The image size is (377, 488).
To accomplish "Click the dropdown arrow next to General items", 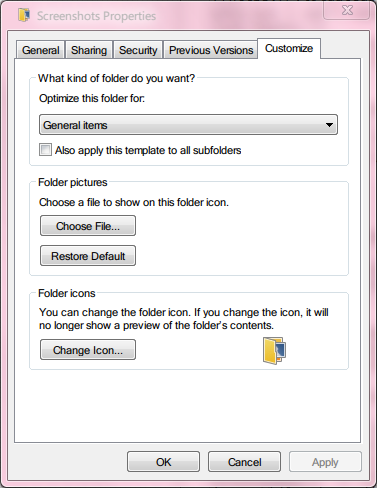I will tap(329, 125).
